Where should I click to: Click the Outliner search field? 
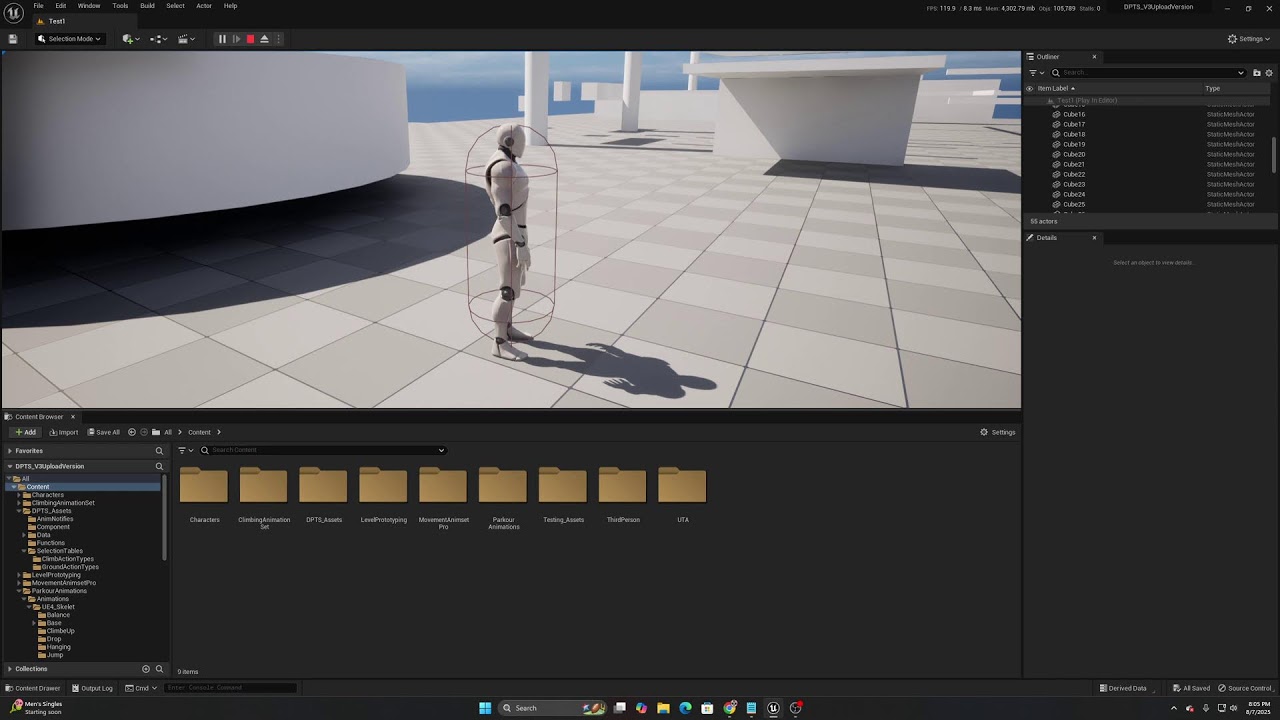point(1148,73)
